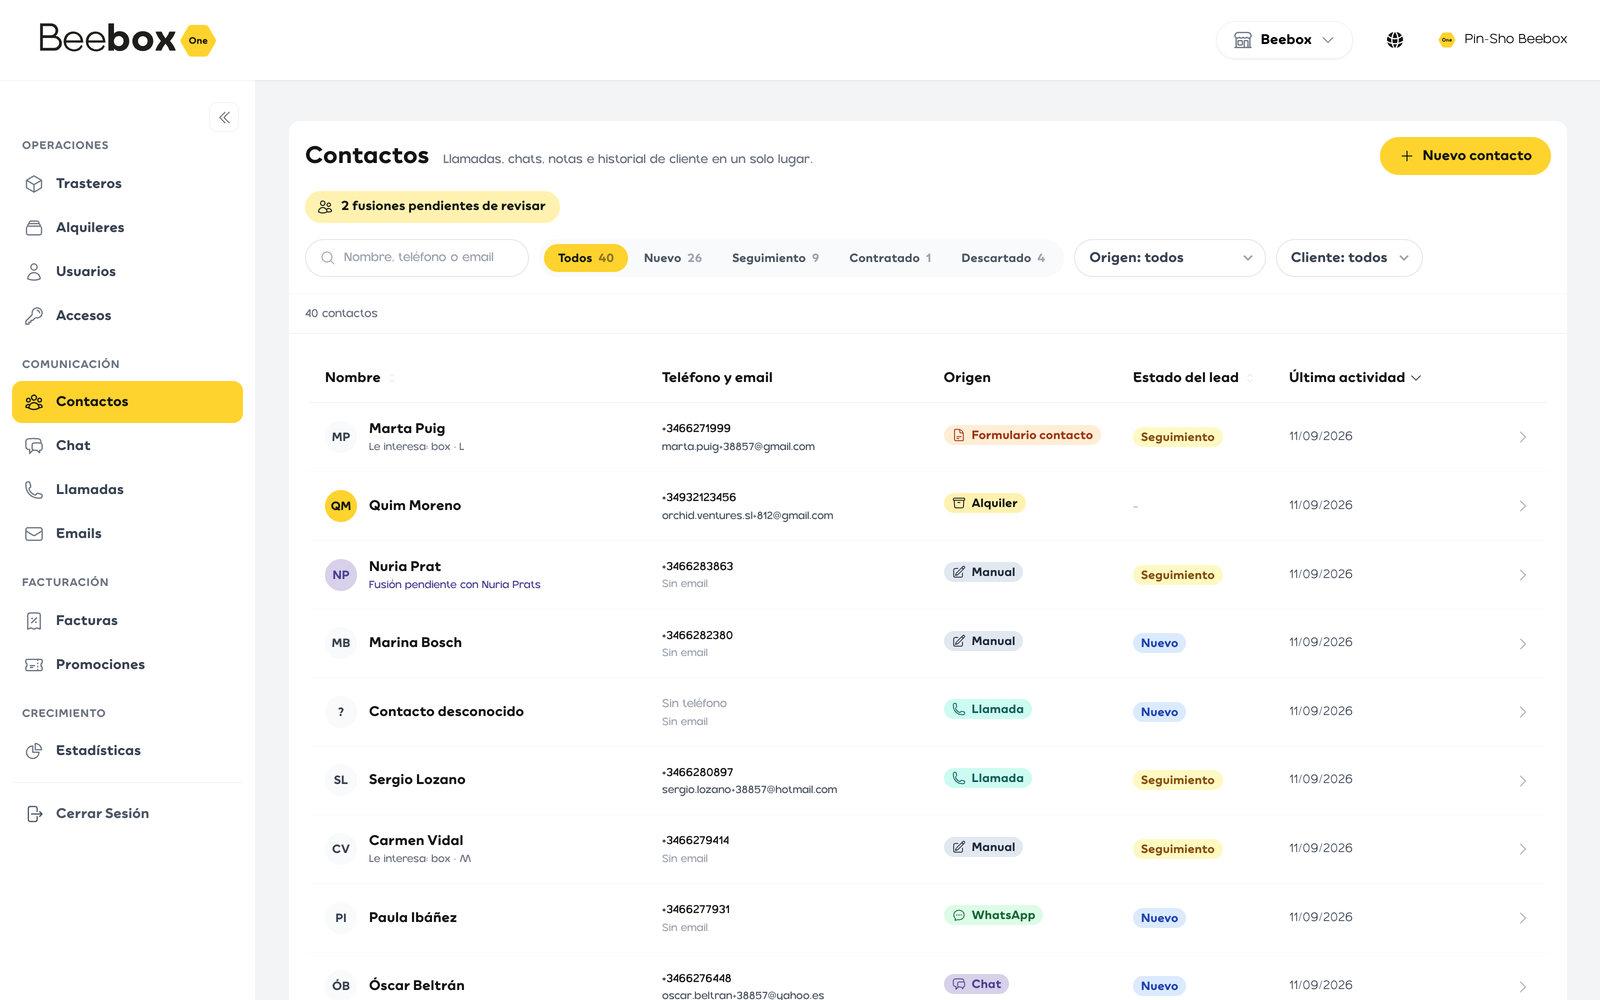This screenshot has height=1000, width=1600.
Task: Select the Nuevo 26 filter tab
Action: coord(673,258)
